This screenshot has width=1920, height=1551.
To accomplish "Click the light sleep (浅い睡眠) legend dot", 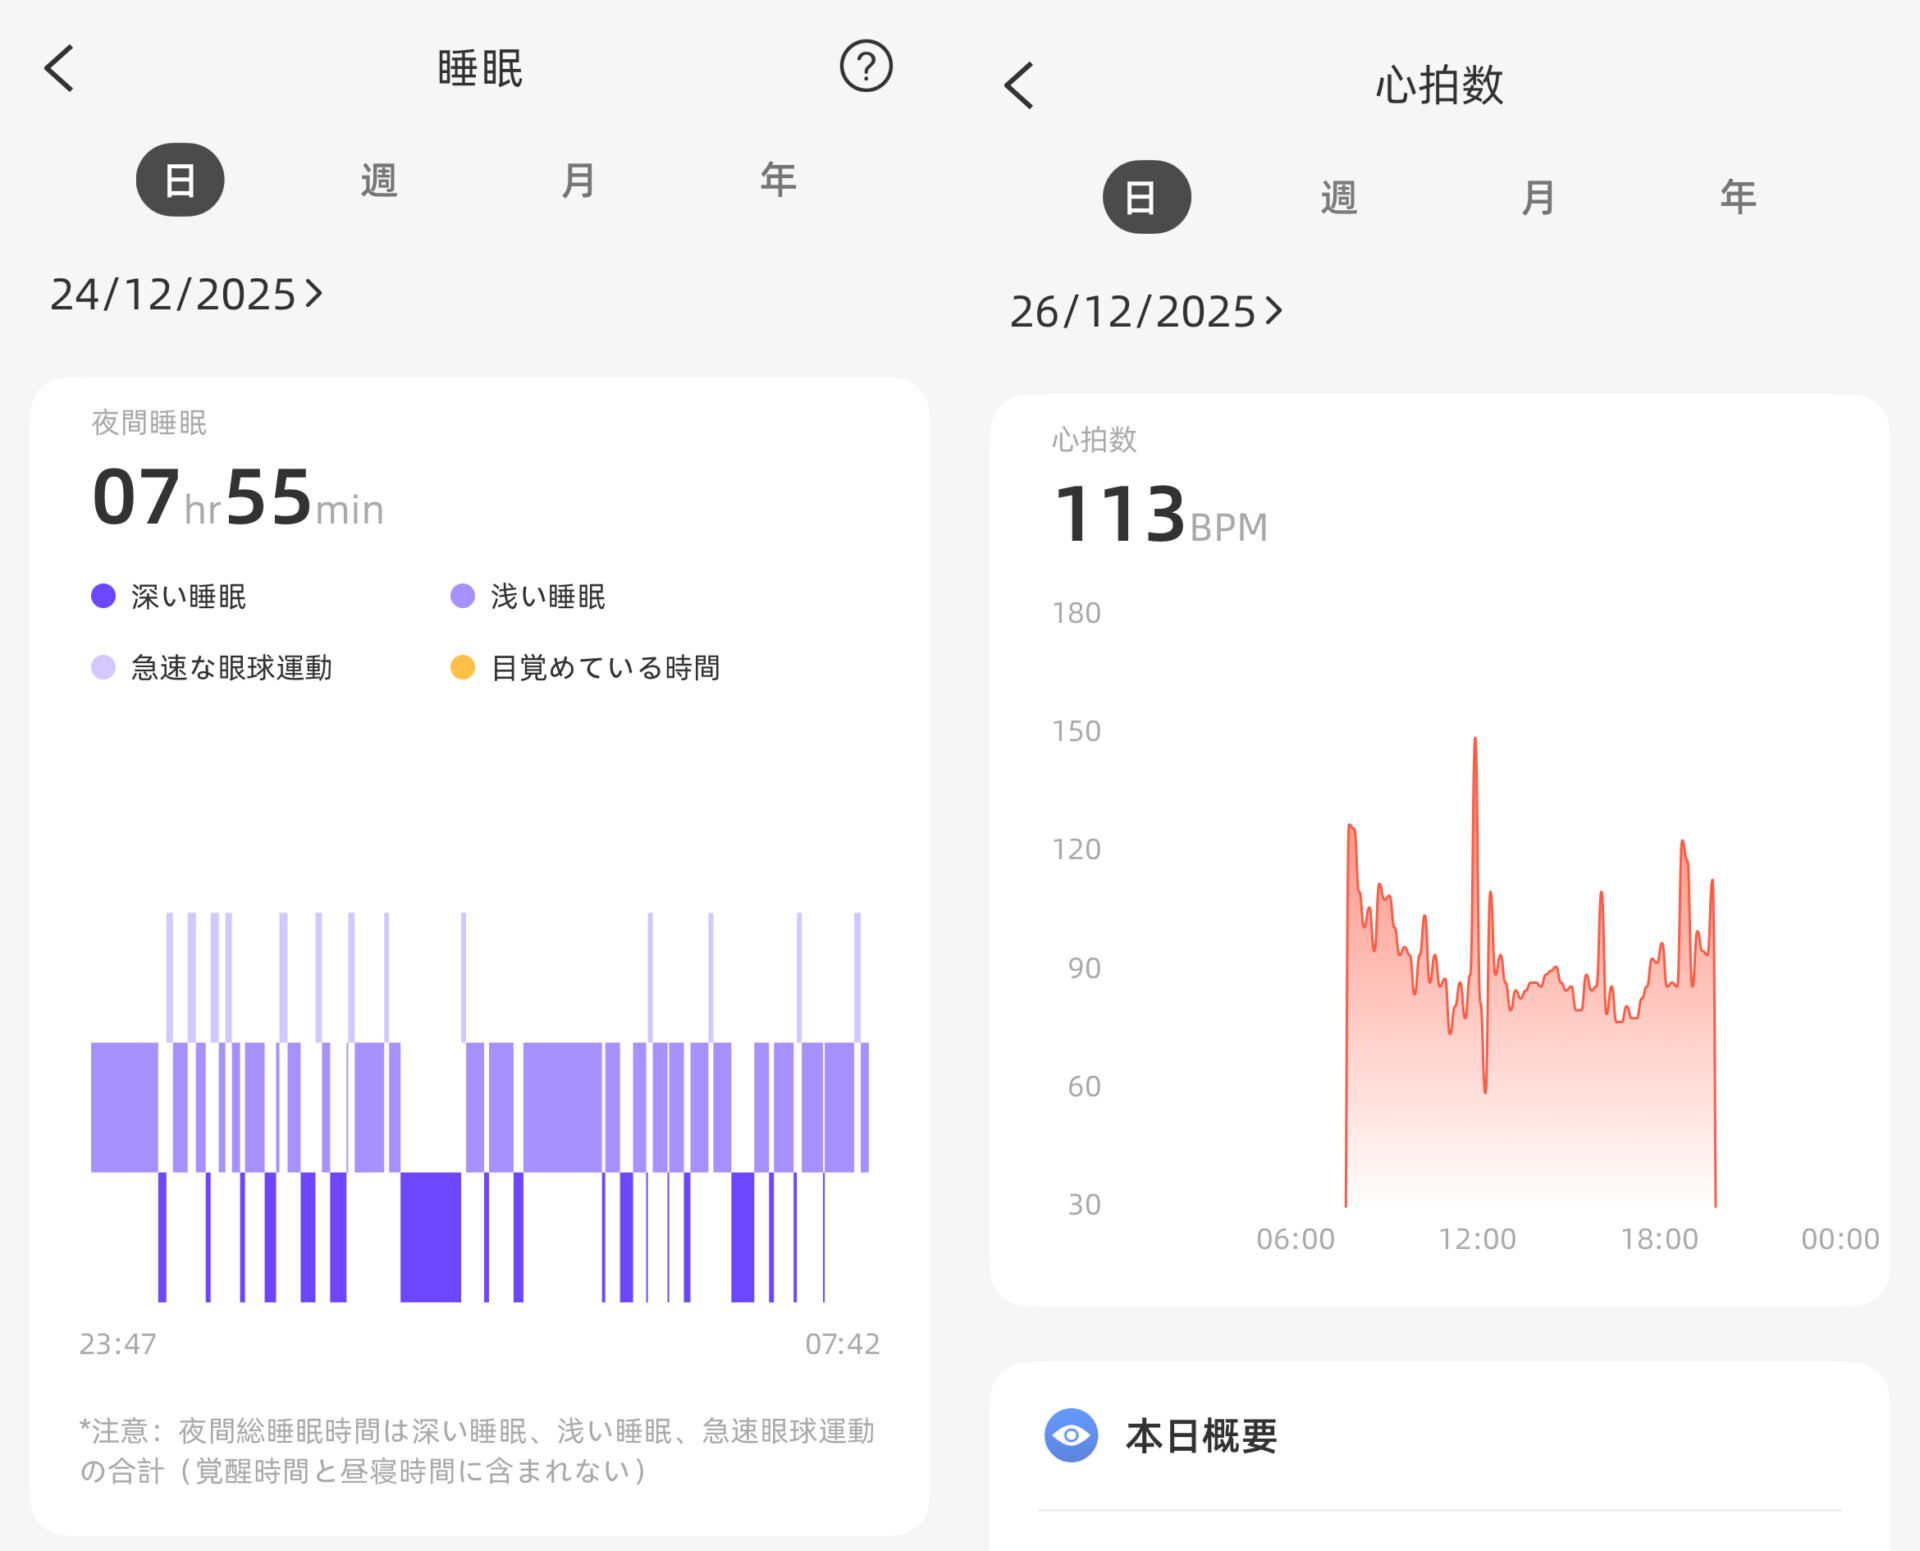I will pos(462,596).
